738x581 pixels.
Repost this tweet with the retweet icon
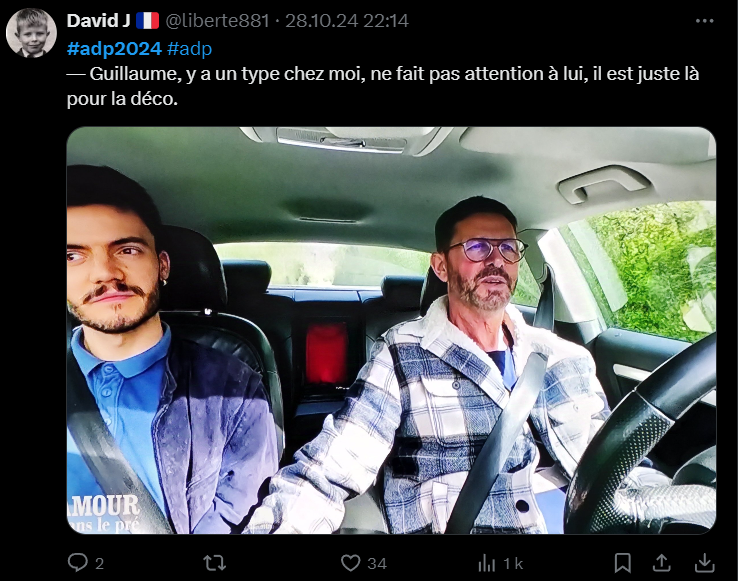215,563
